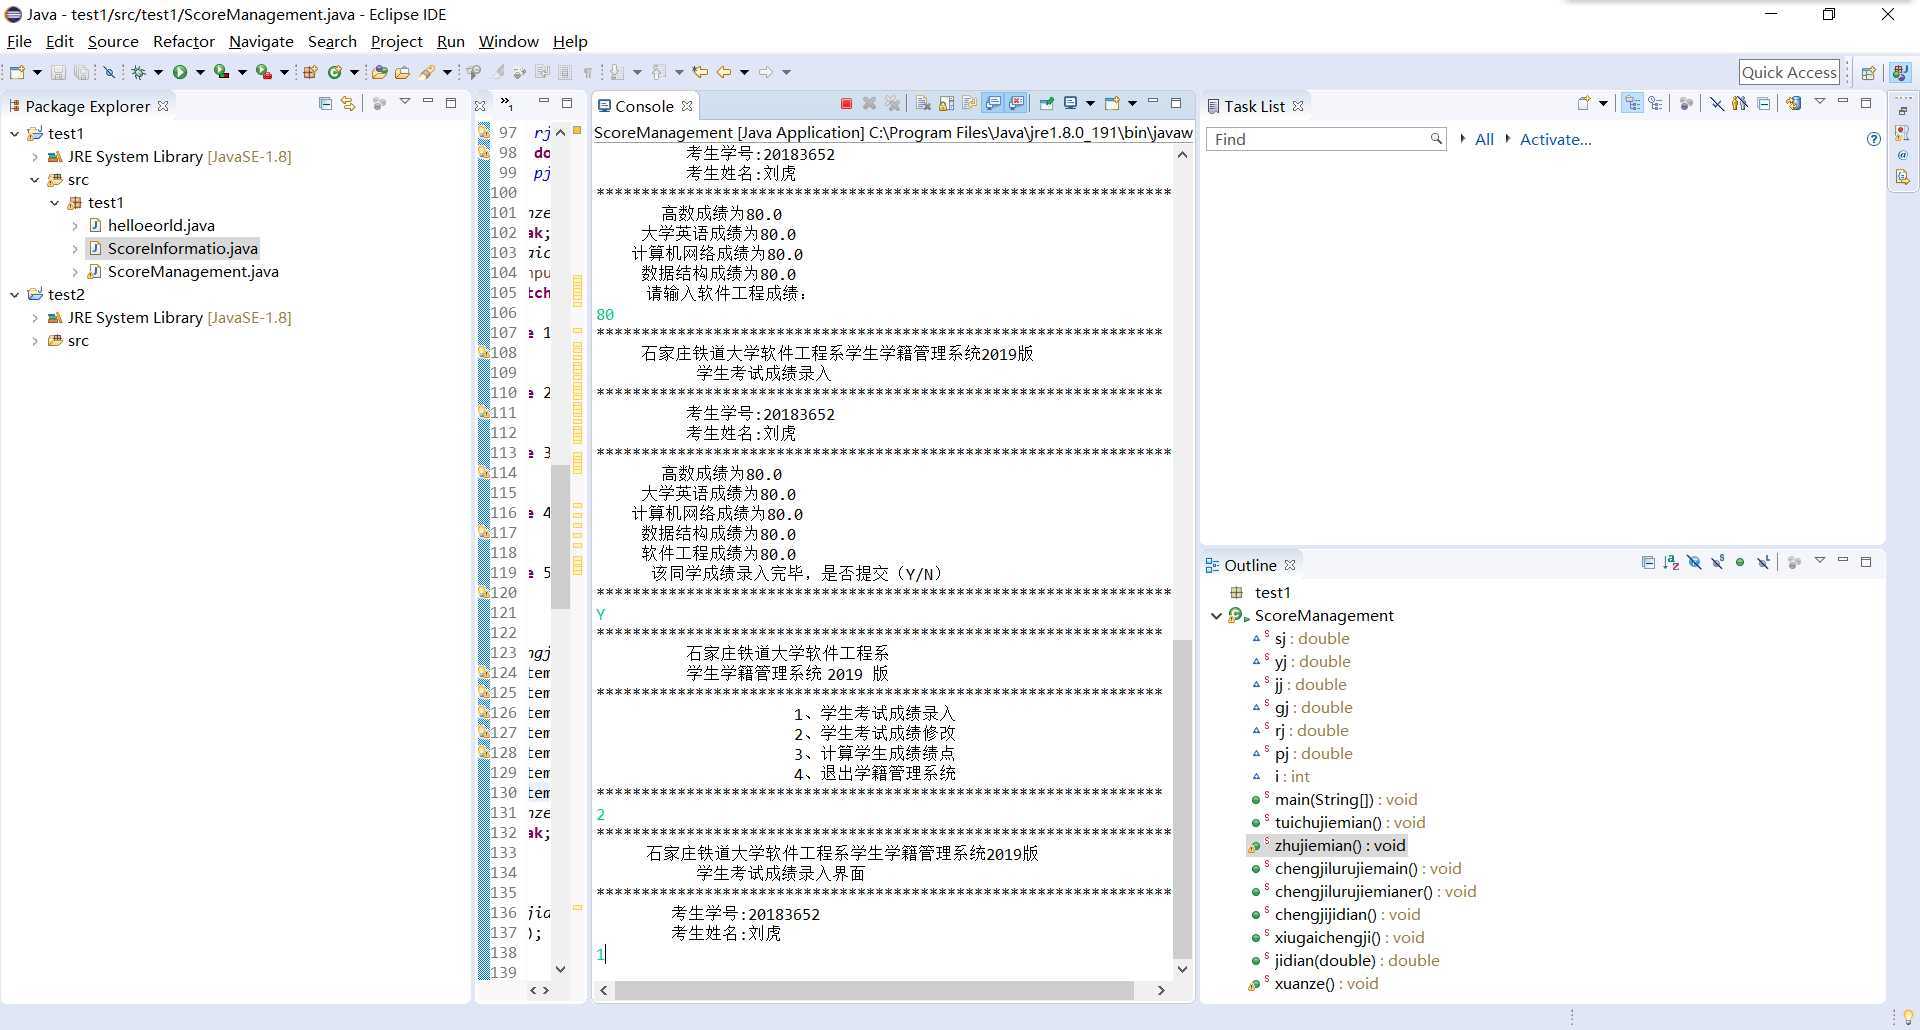The image size is (1920, 1030).
Task: Click the Last Edit Location icon
Action: 700,72
